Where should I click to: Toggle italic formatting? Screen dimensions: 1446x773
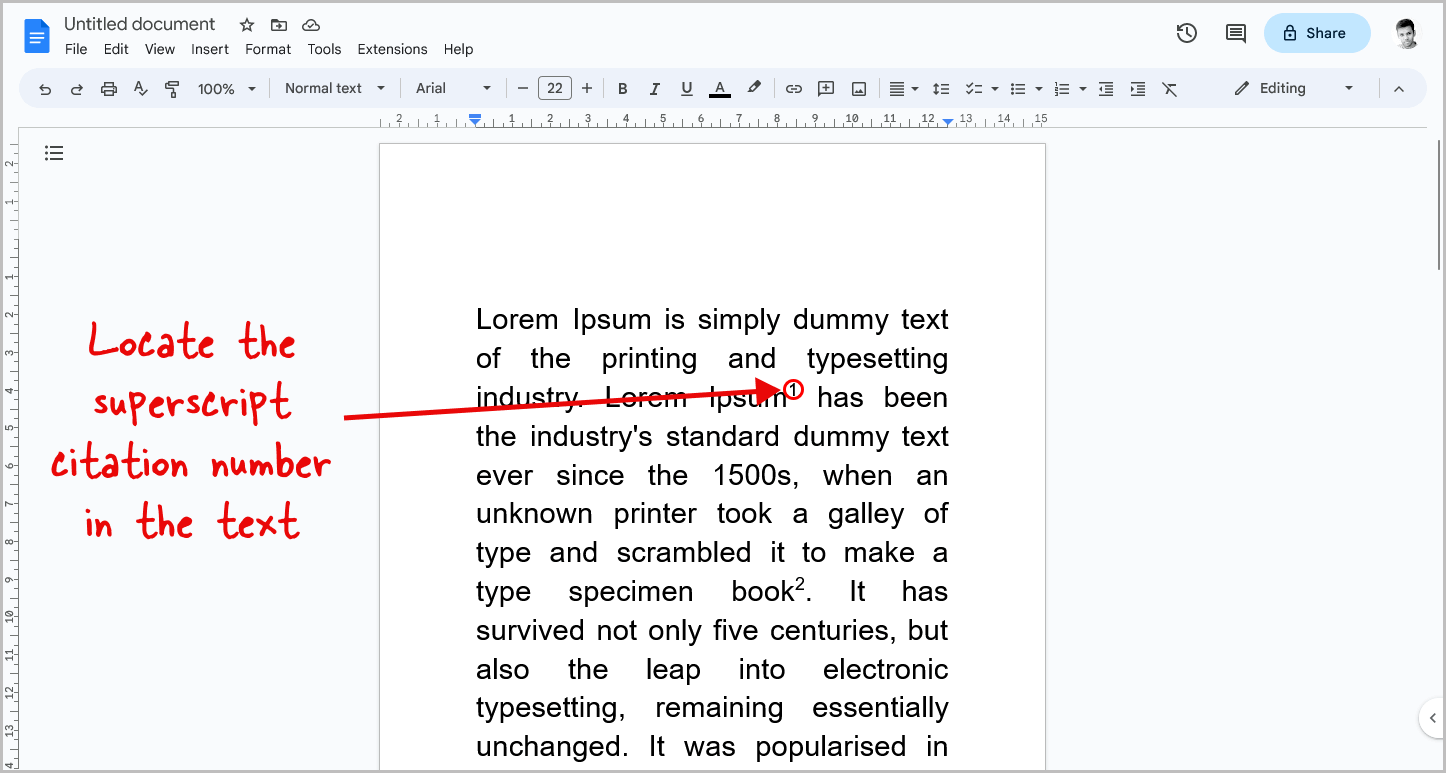[x=654, y=88]
